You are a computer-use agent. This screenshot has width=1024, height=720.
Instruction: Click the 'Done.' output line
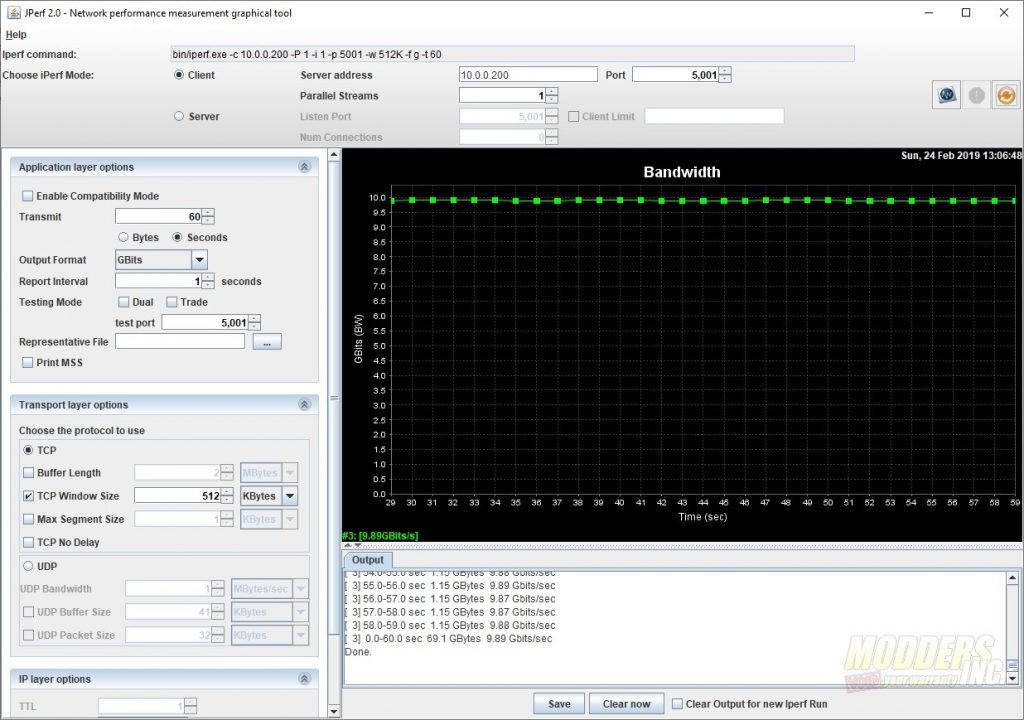tap(358, 652)
